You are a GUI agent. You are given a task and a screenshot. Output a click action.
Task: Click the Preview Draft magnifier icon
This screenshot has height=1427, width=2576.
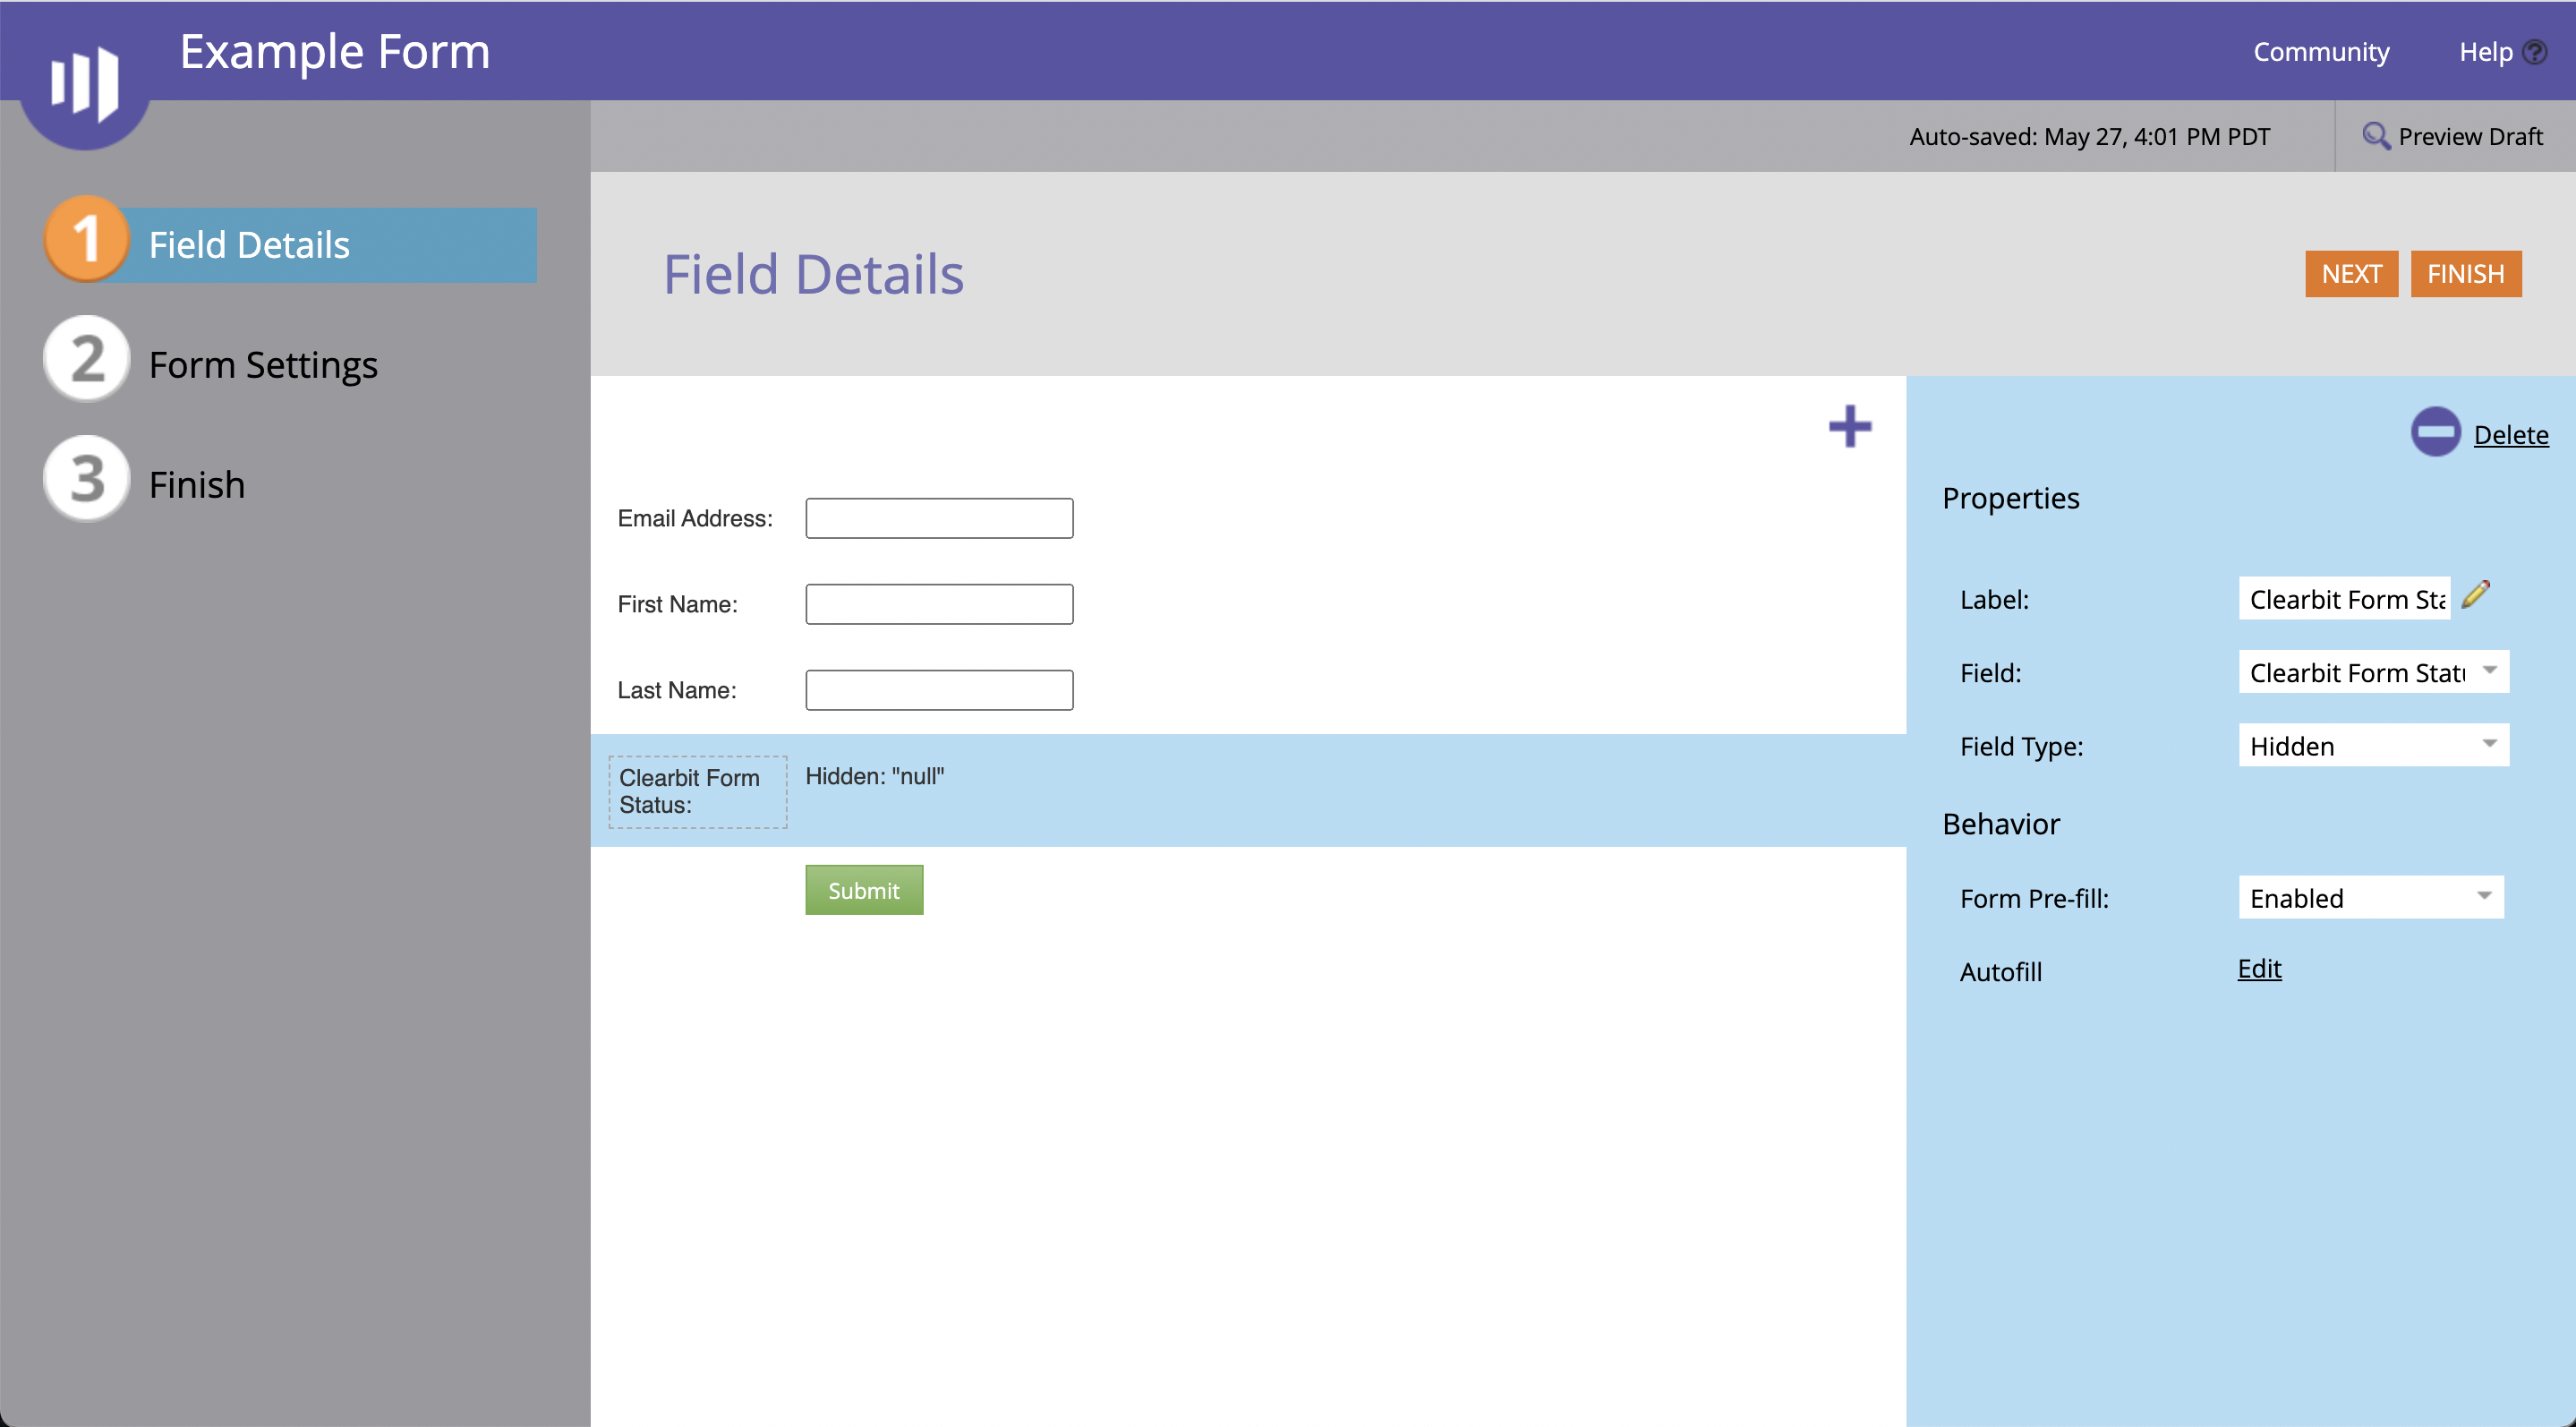(2376, 136)
